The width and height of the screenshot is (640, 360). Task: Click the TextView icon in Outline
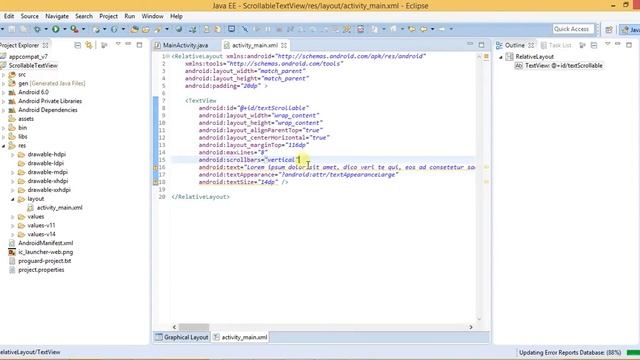[x=519, y=66]
